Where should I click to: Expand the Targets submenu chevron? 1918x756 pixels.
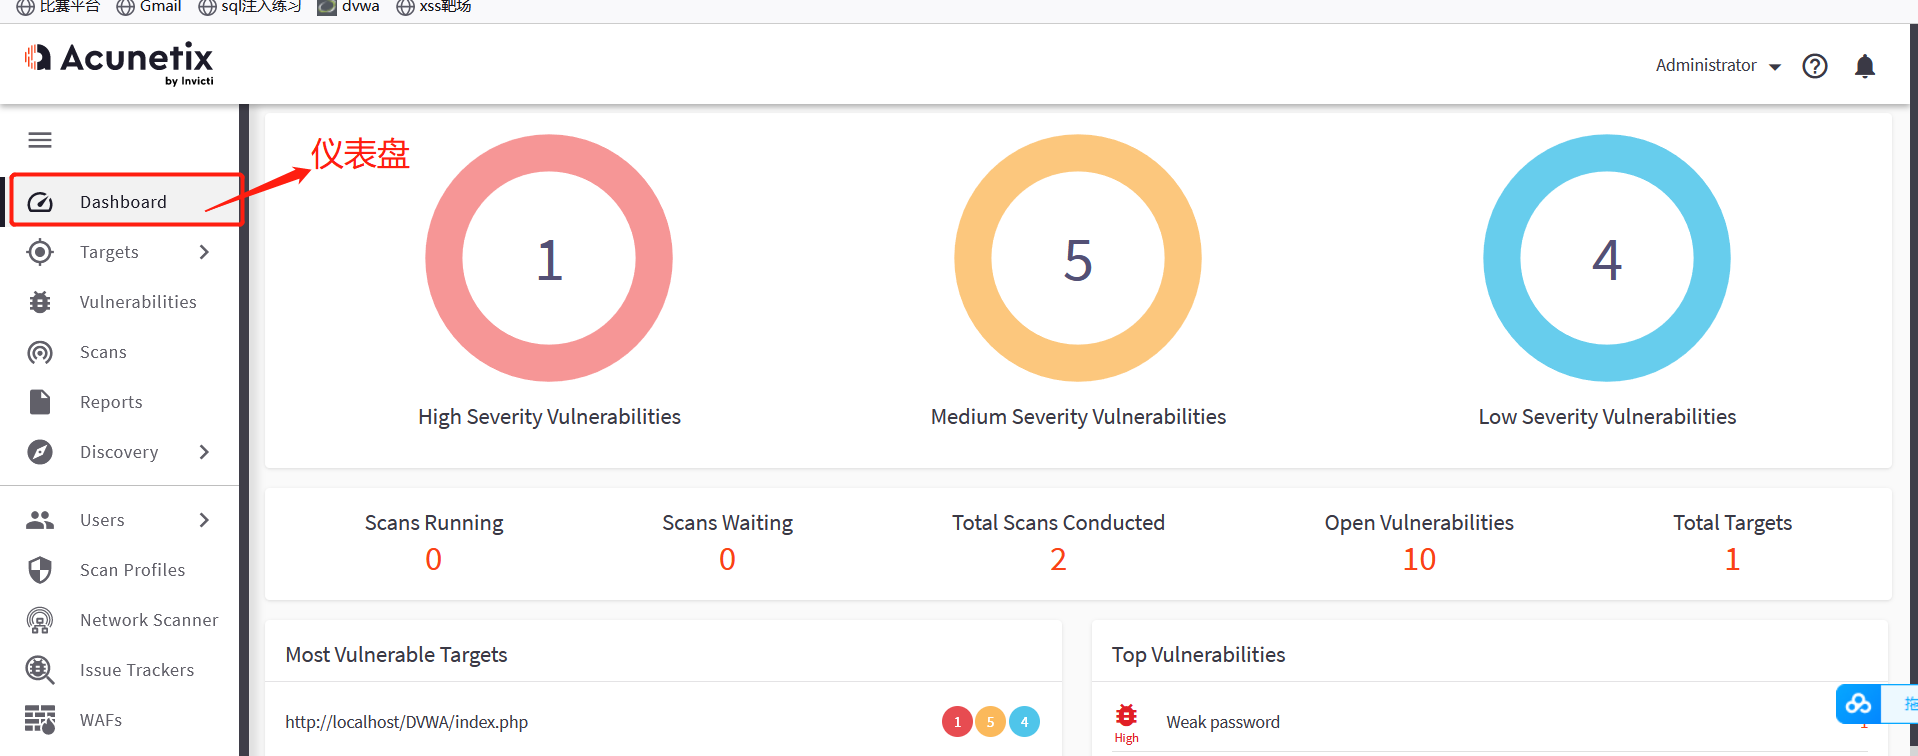click(204, 252)
